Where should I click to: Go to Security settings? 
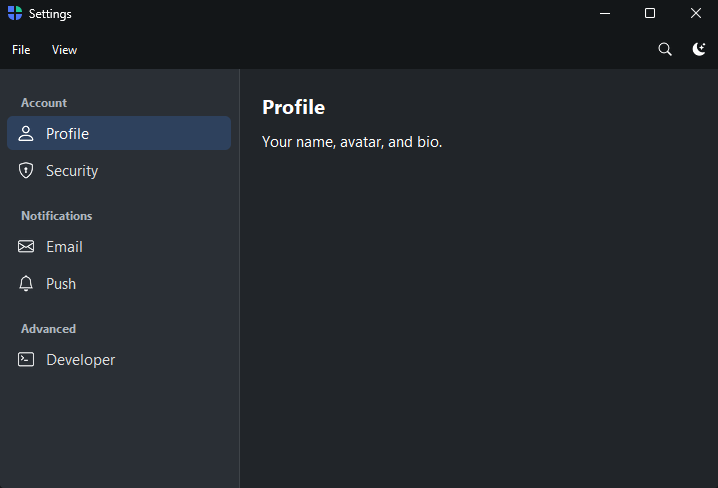119,170
